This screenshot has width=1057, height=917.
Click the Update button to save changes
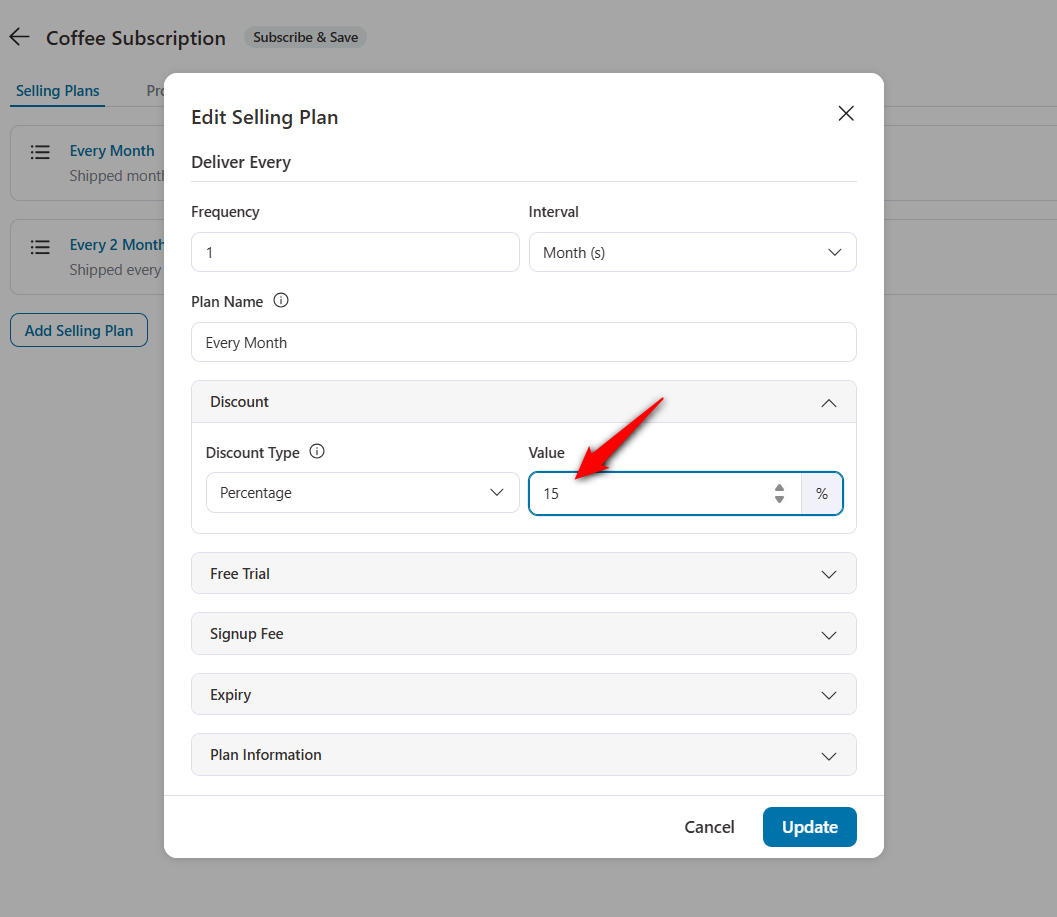coord(809,827)
